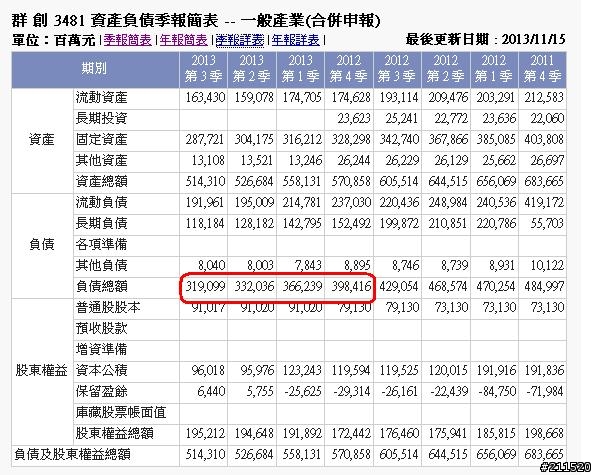The width and height of the screenshot is (596, 475).
Task: Select the 其他資產 value 13,521
Action: point(257,160)
